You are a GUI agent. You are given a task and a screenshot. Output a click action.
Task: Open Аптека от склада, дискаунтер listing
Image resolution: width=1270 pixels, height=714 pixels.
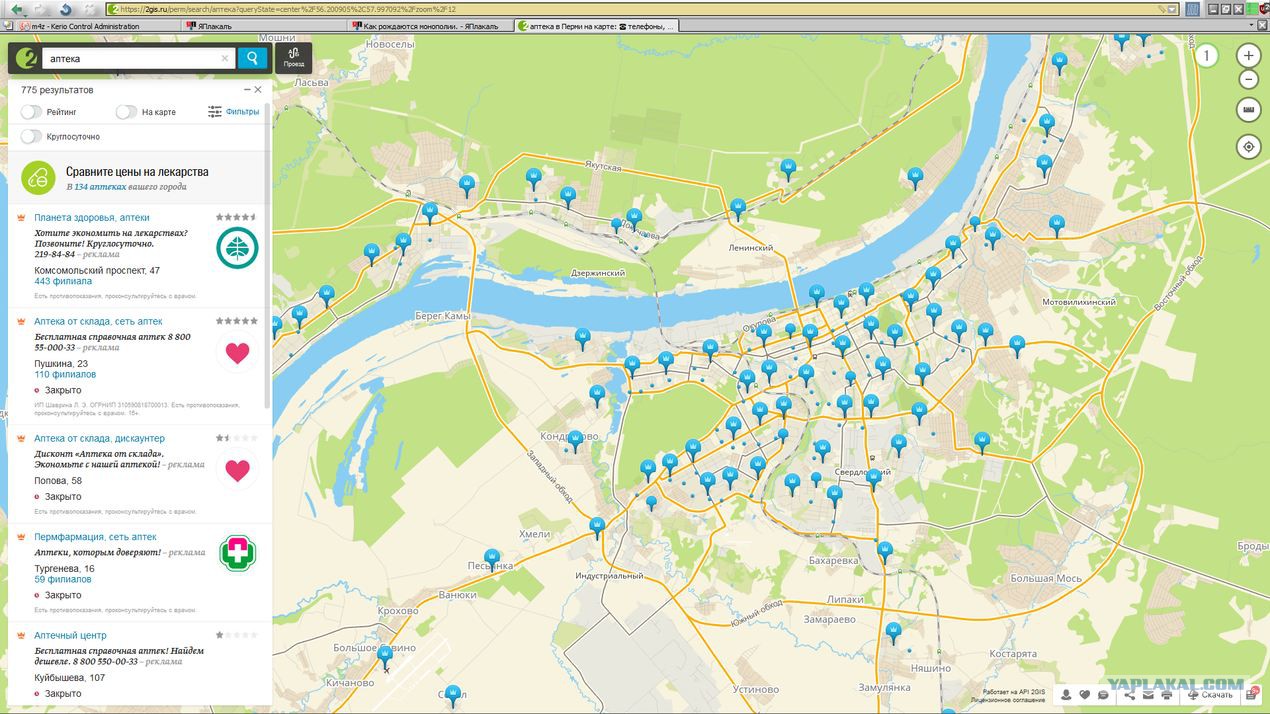[x=99, y=438]
